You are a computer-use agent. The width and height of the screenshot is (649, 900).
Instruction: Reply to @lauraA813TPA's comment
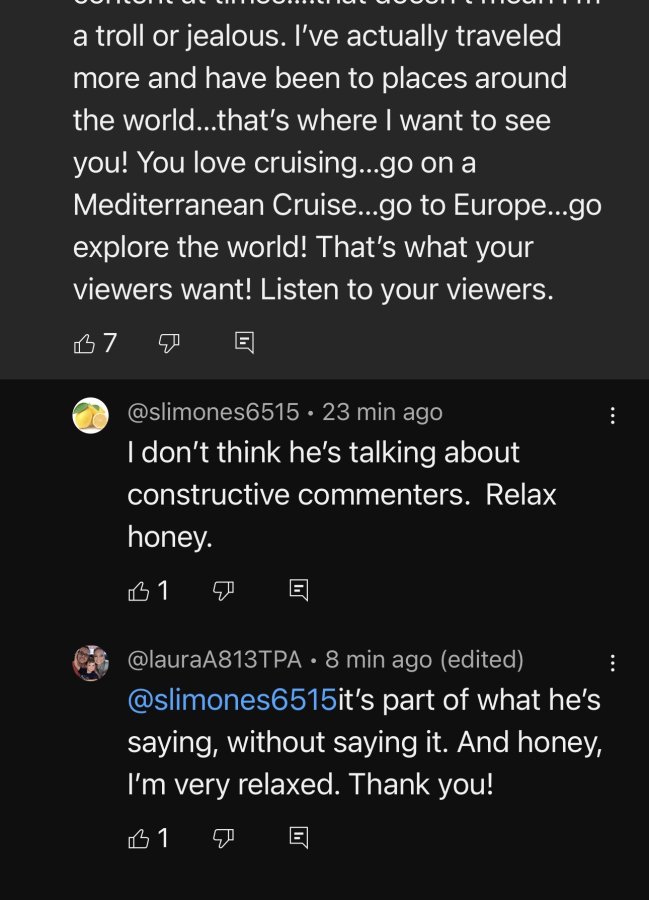coord(298,838)
